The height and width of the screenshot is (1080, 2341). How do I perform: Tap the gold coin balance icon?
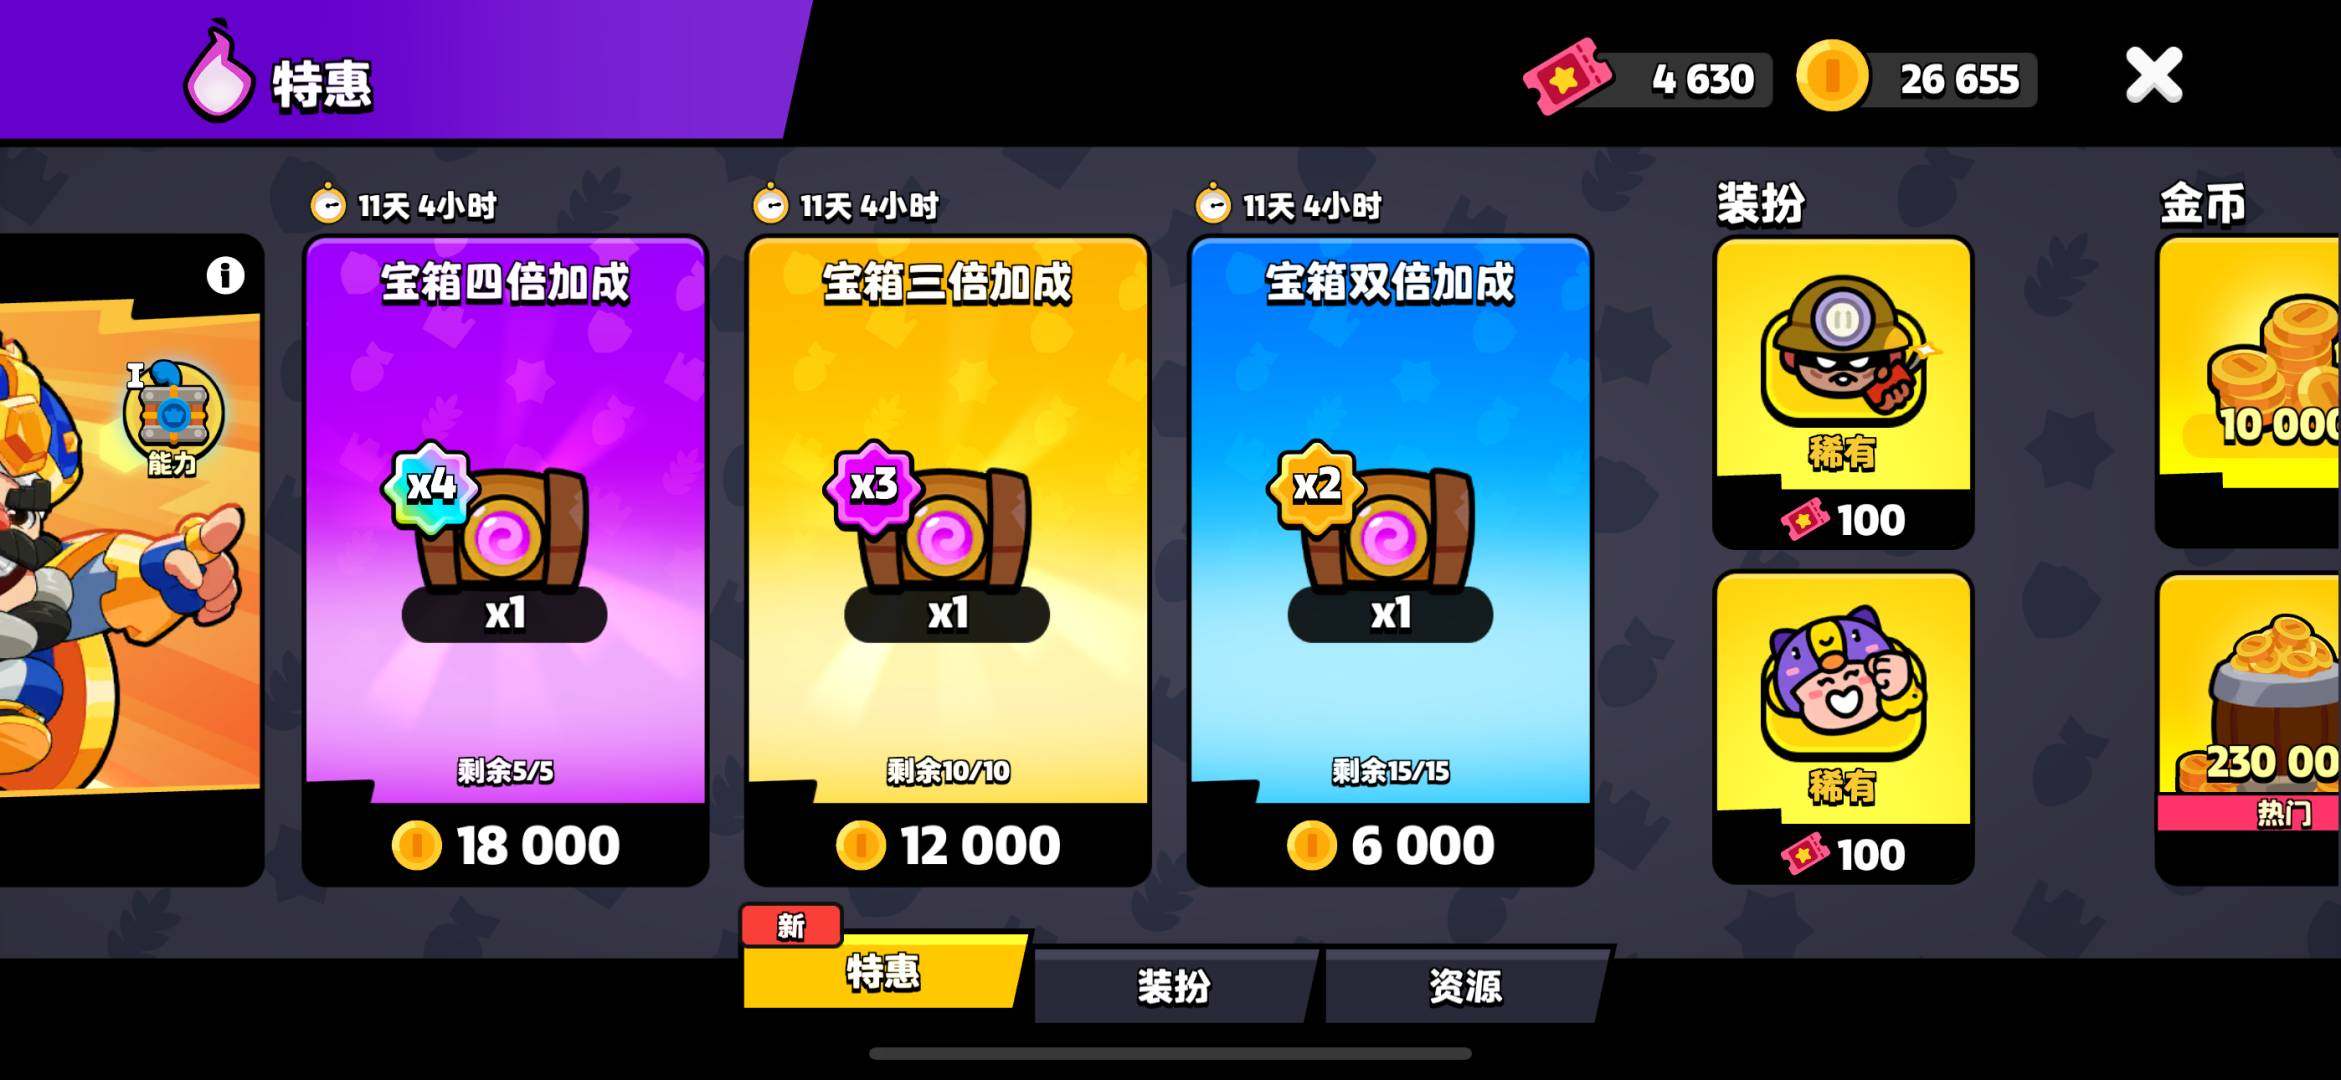(x=1832, y=76)
